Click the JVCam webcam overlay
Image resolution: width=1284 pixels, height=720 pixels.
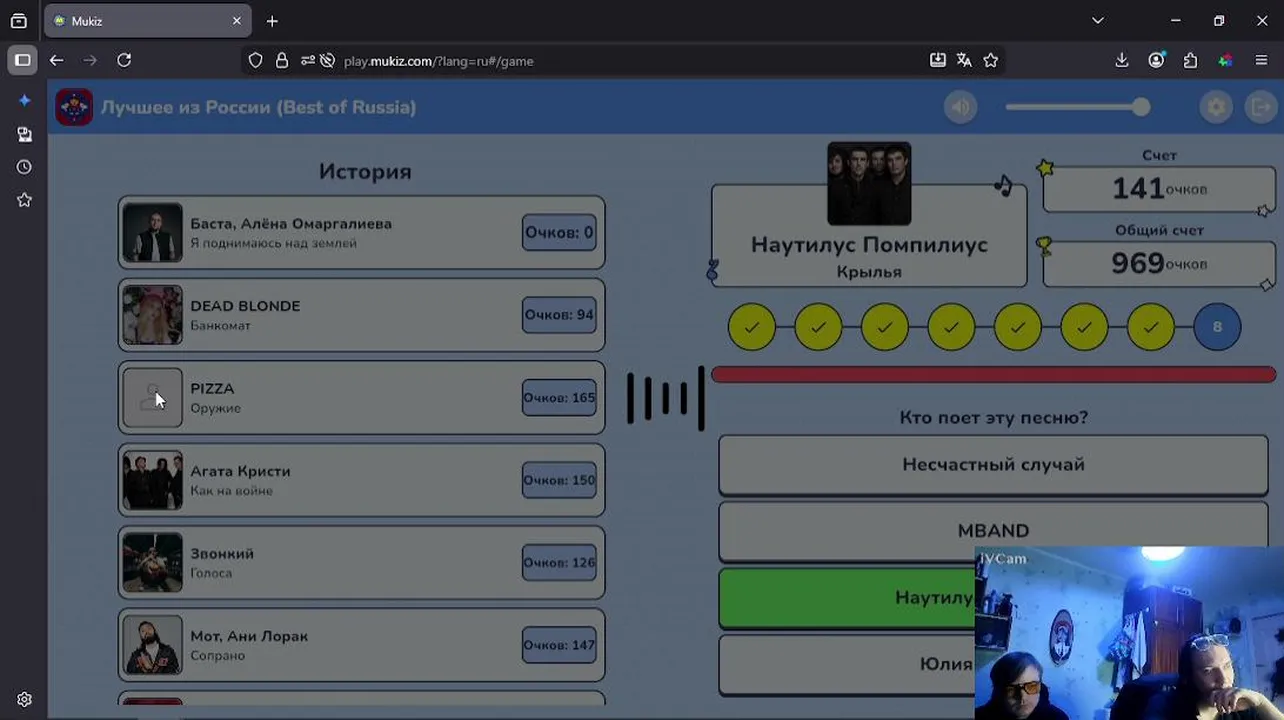(x=1129, y=632)
